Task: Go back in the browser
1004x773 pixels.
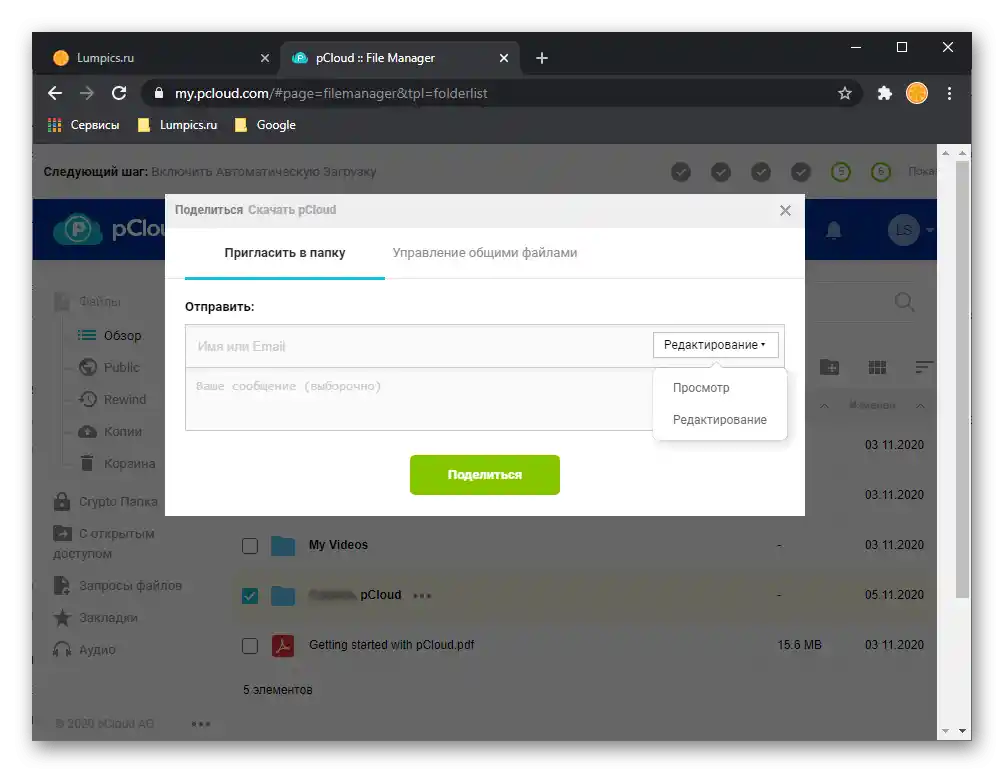Action: point(55,94)
